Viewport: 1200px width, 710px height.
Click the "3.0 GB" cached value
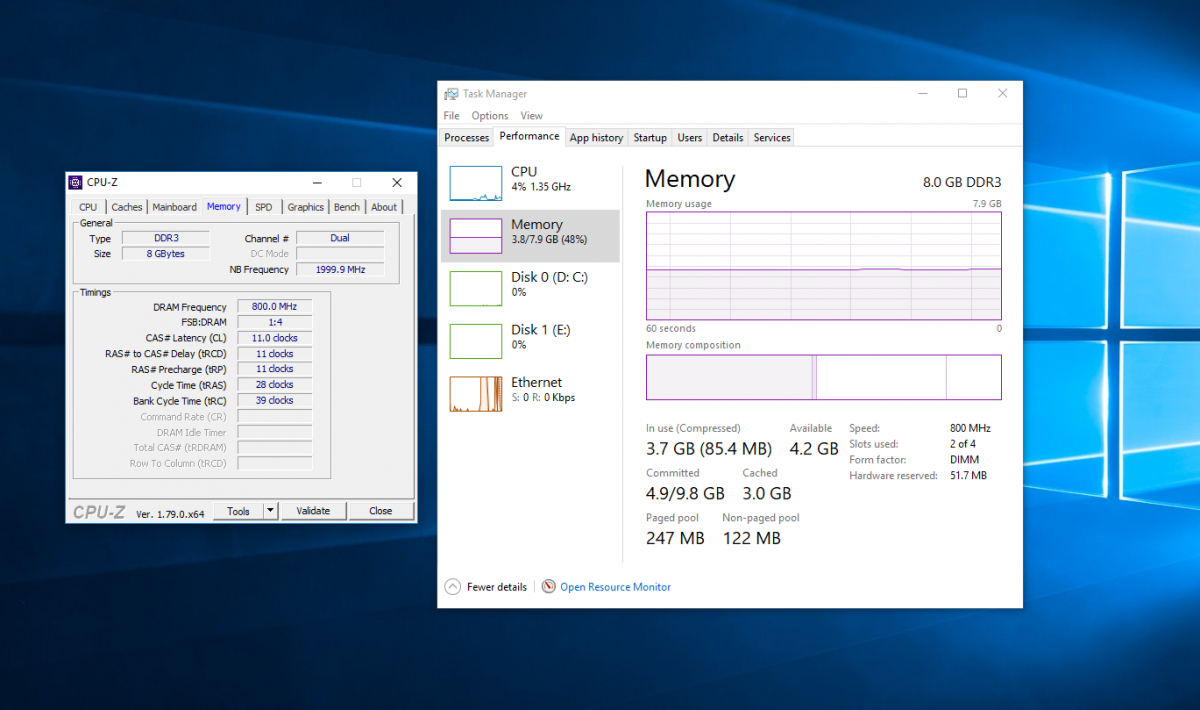767,493
